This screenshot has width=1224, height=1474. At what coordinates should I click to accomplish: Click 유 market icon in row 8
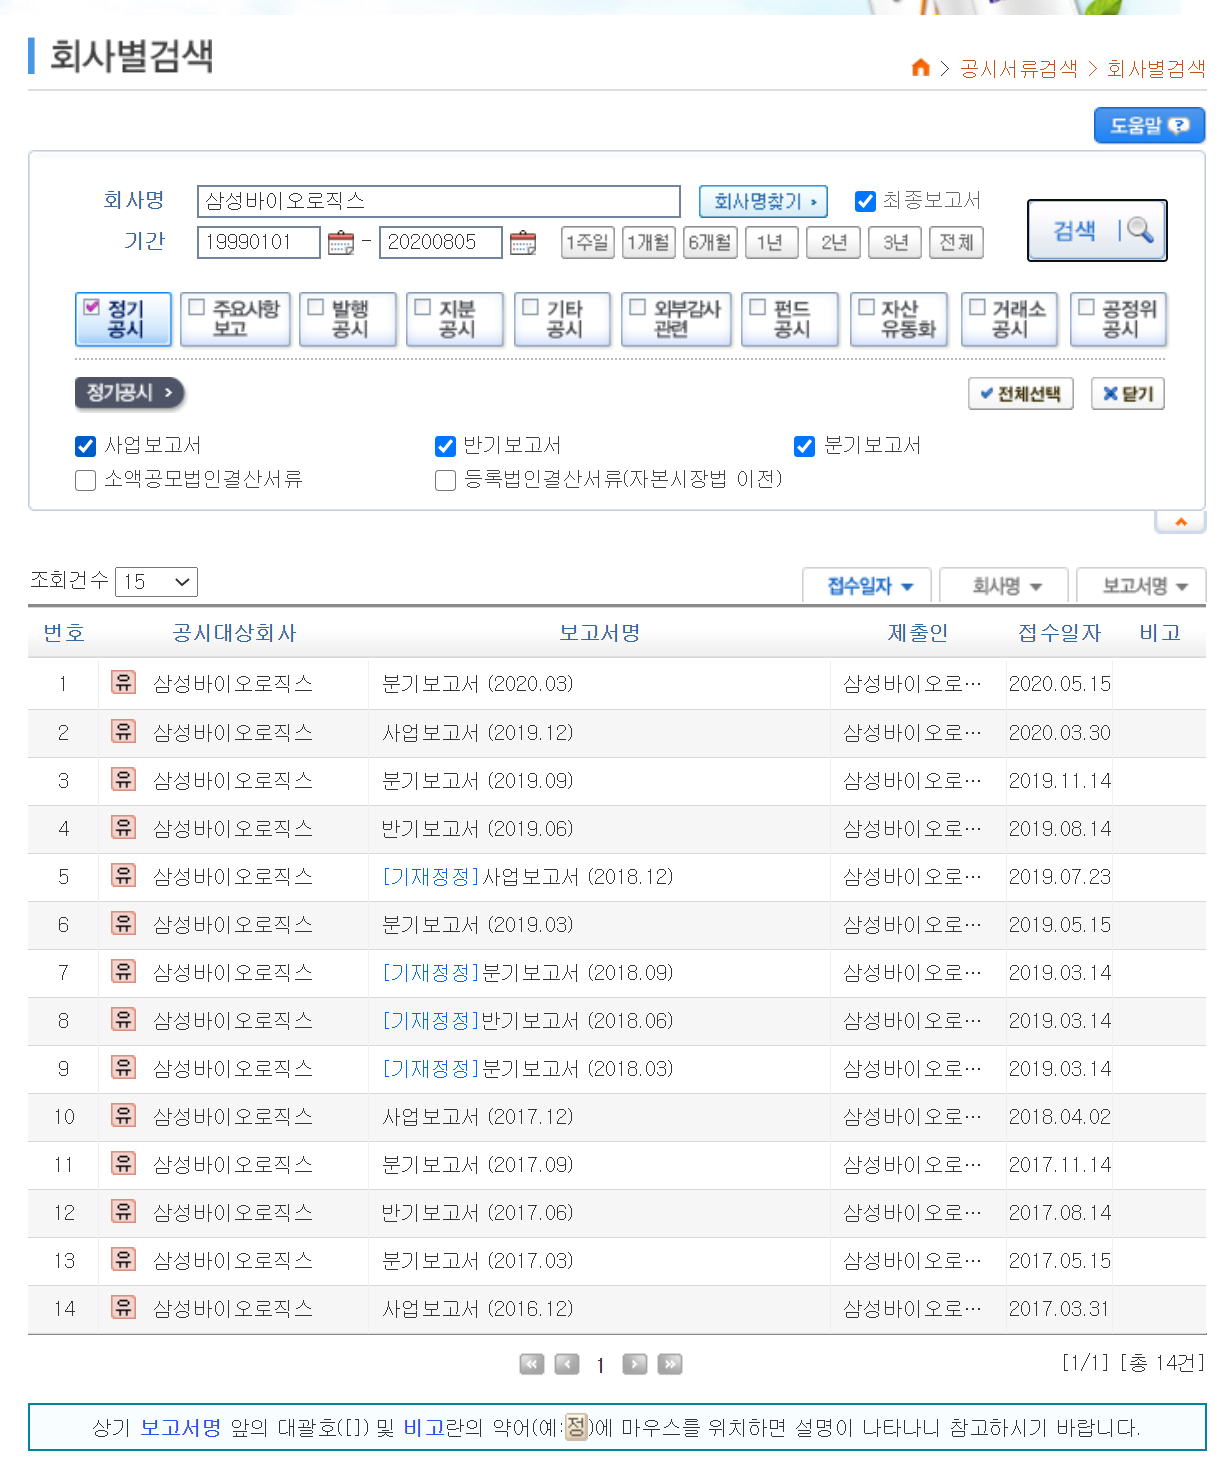[123, 1020]
